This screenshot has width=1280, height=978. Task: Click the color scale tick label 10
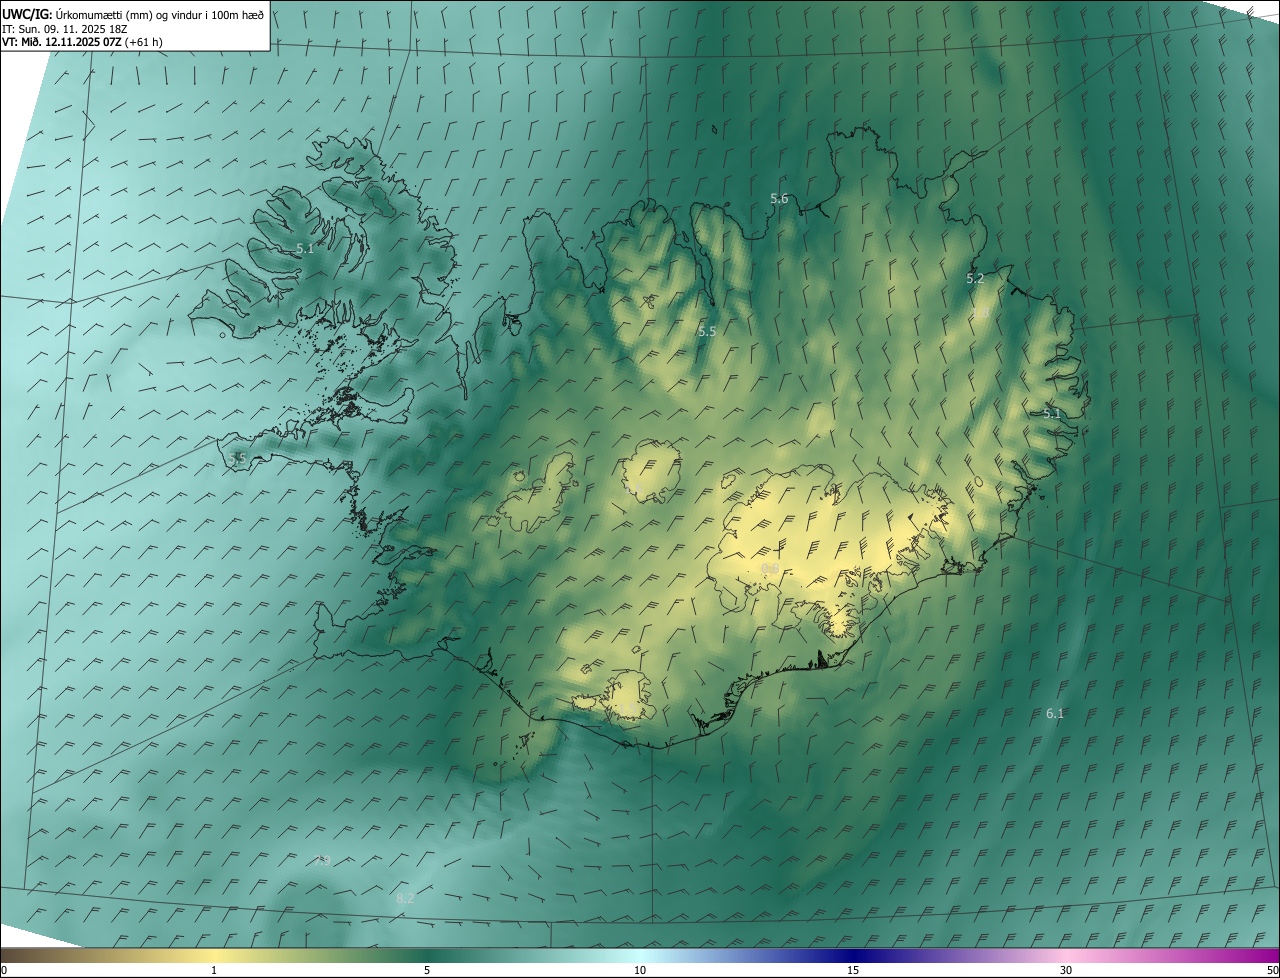[640, 970]
